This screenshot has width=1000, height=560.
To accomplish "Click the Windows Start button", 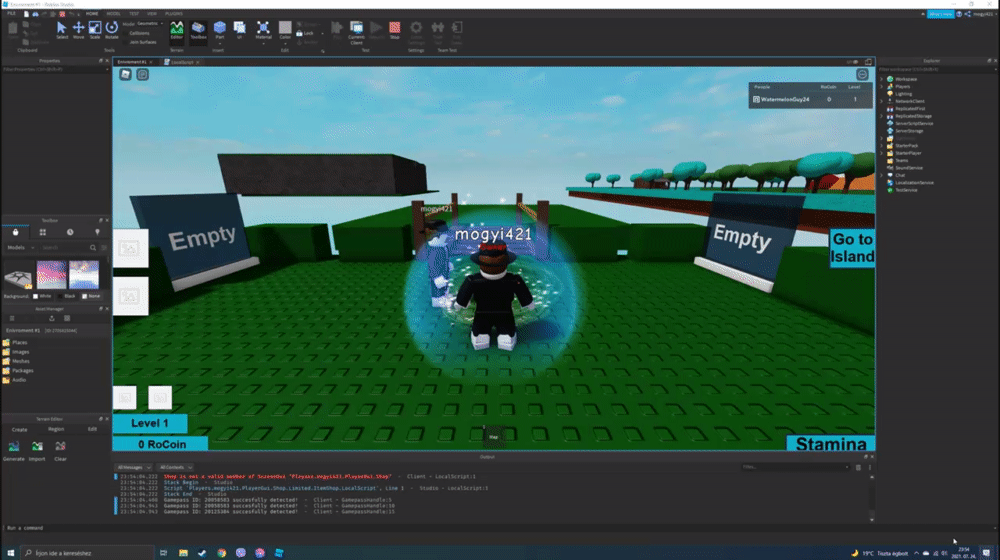I will coord(10,553).
